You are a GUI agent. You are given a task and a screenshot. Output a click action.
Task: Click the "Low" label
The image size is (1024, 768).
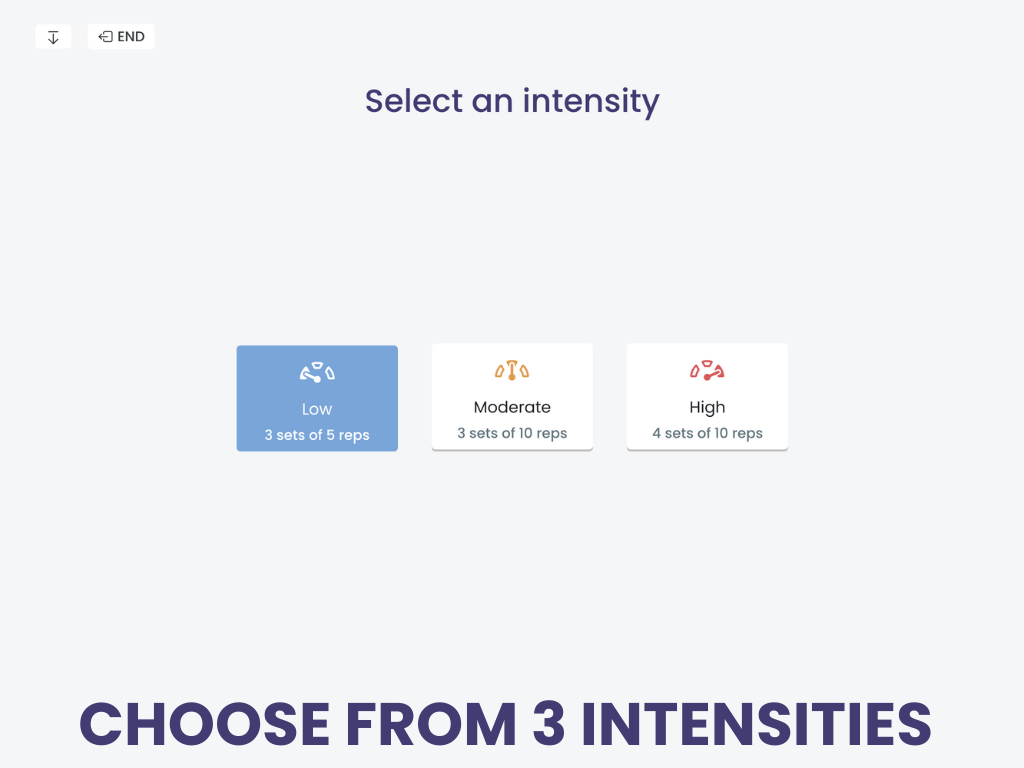click(317, 409)
